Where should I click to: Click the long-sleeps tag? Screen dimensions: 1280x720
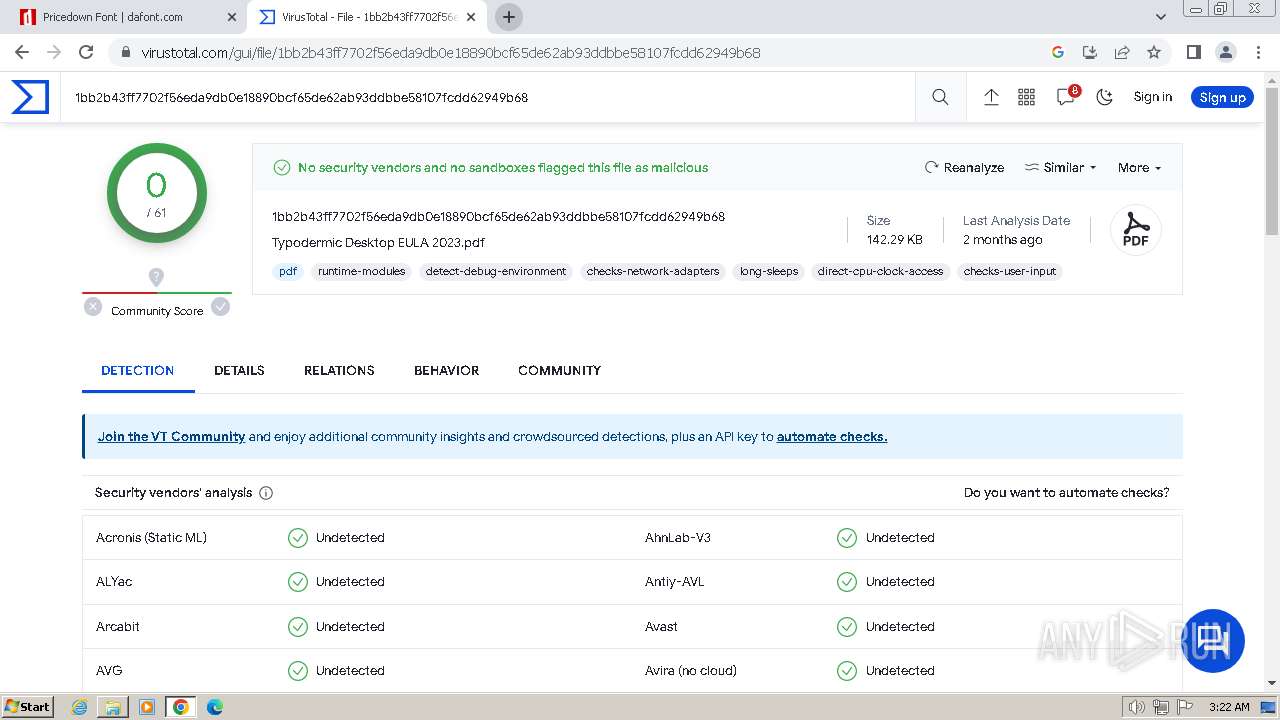coord(769,271)
